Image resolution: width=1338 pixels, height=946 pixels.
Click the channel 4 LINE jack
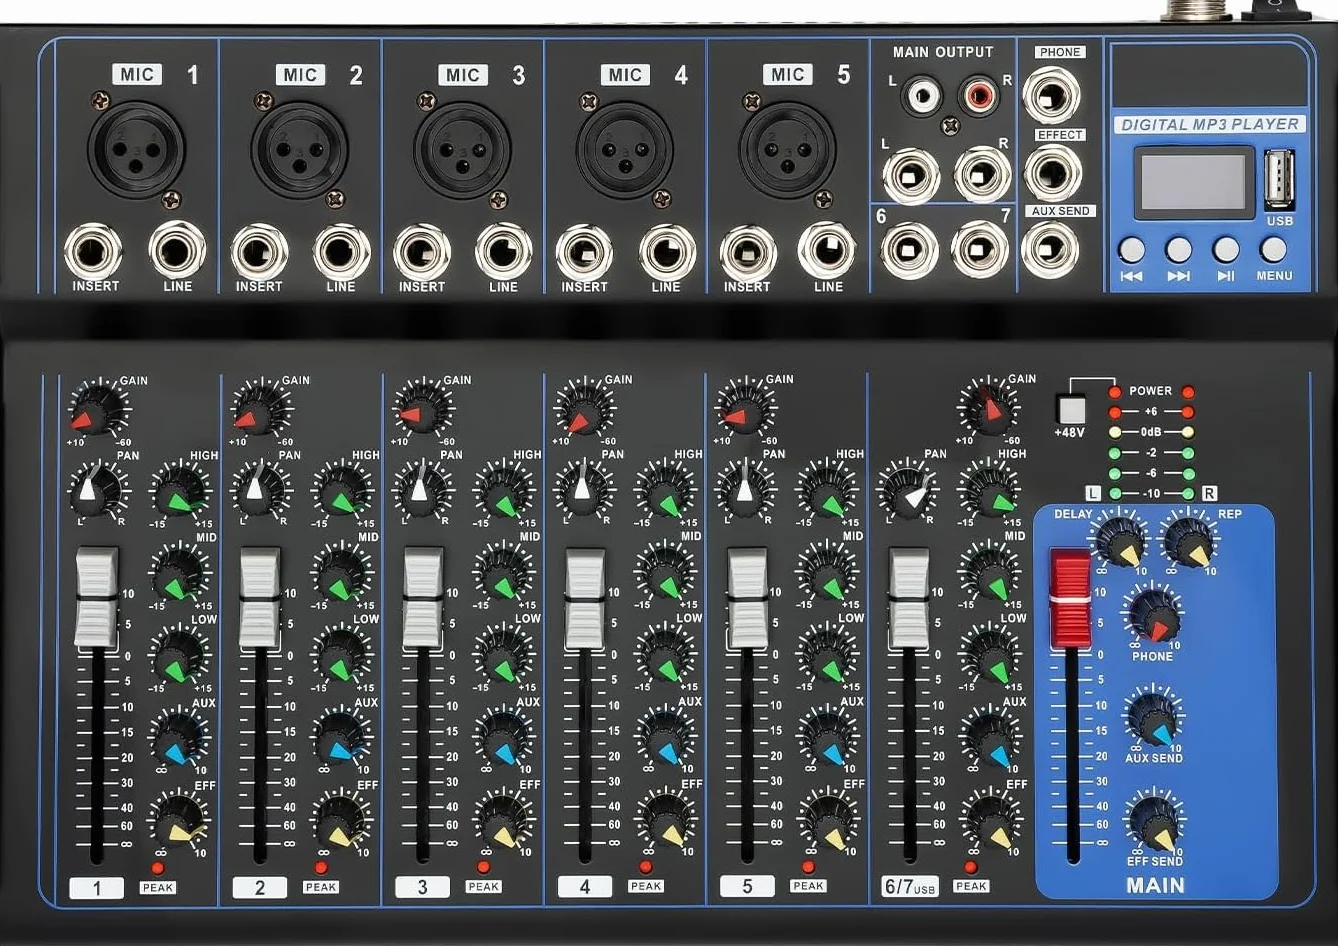(667, 250)
